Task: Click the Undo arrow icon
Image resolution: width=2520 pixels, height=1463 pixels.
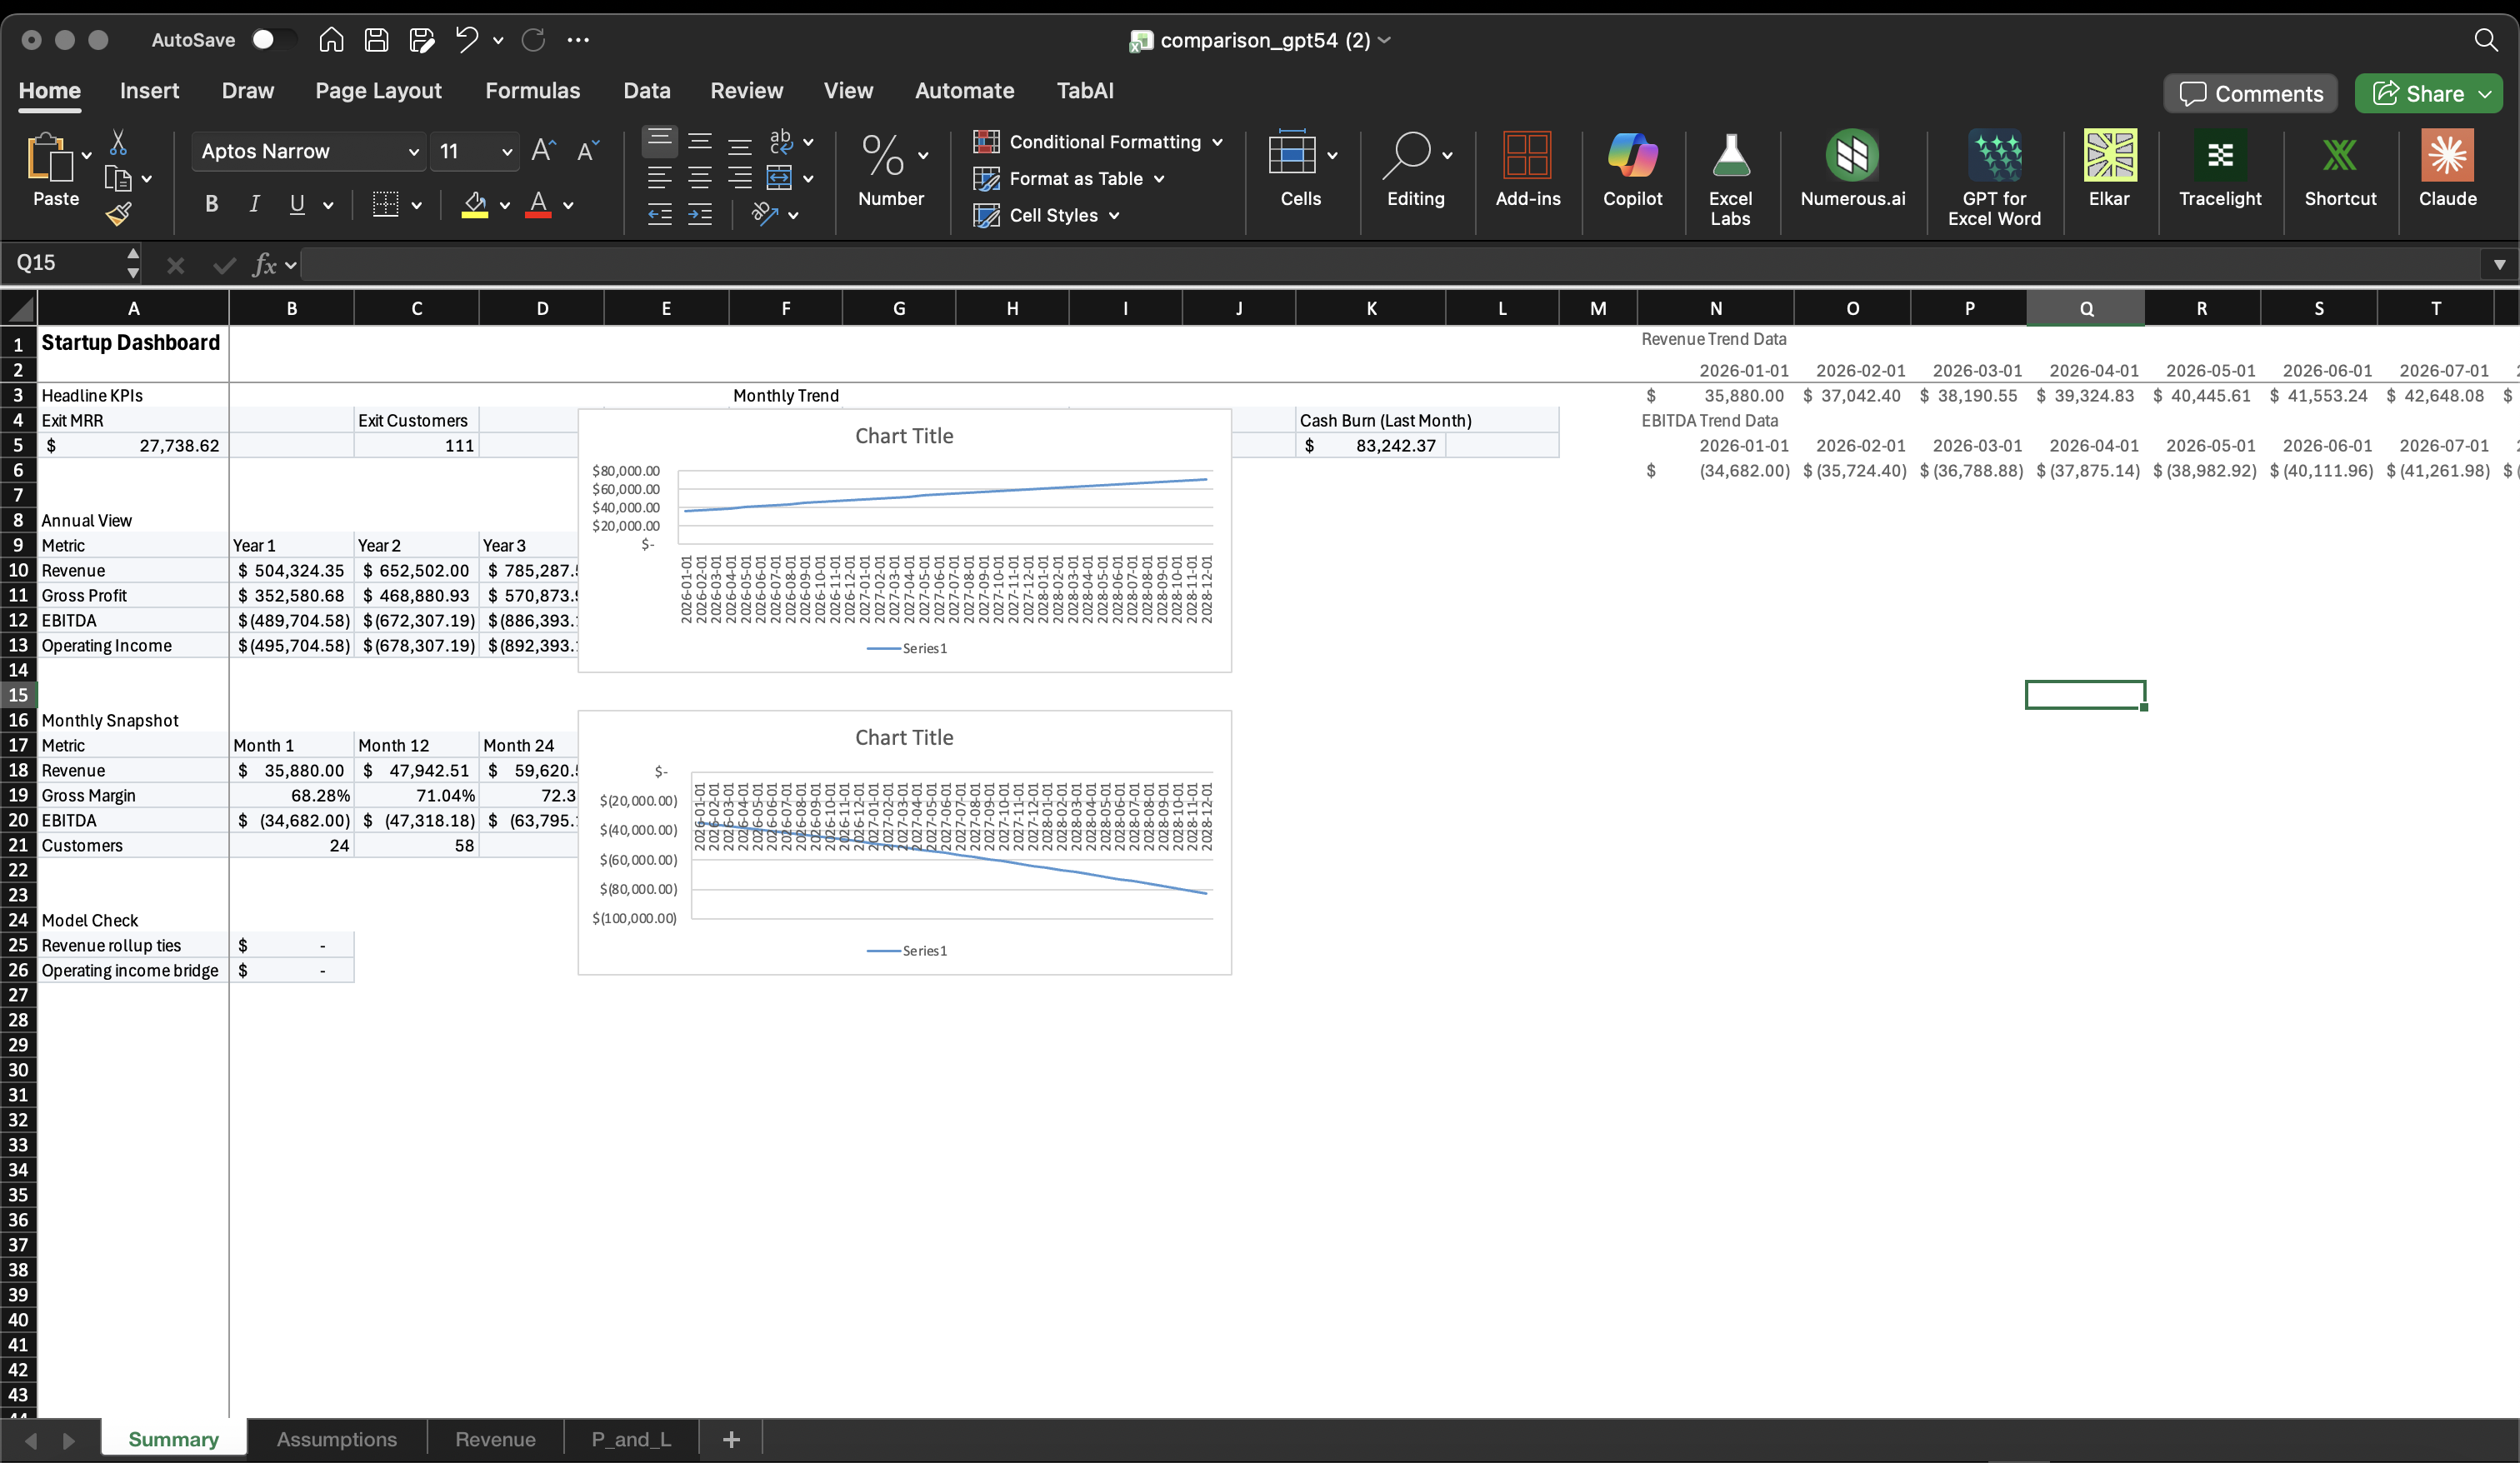Action: pos(466,40)
